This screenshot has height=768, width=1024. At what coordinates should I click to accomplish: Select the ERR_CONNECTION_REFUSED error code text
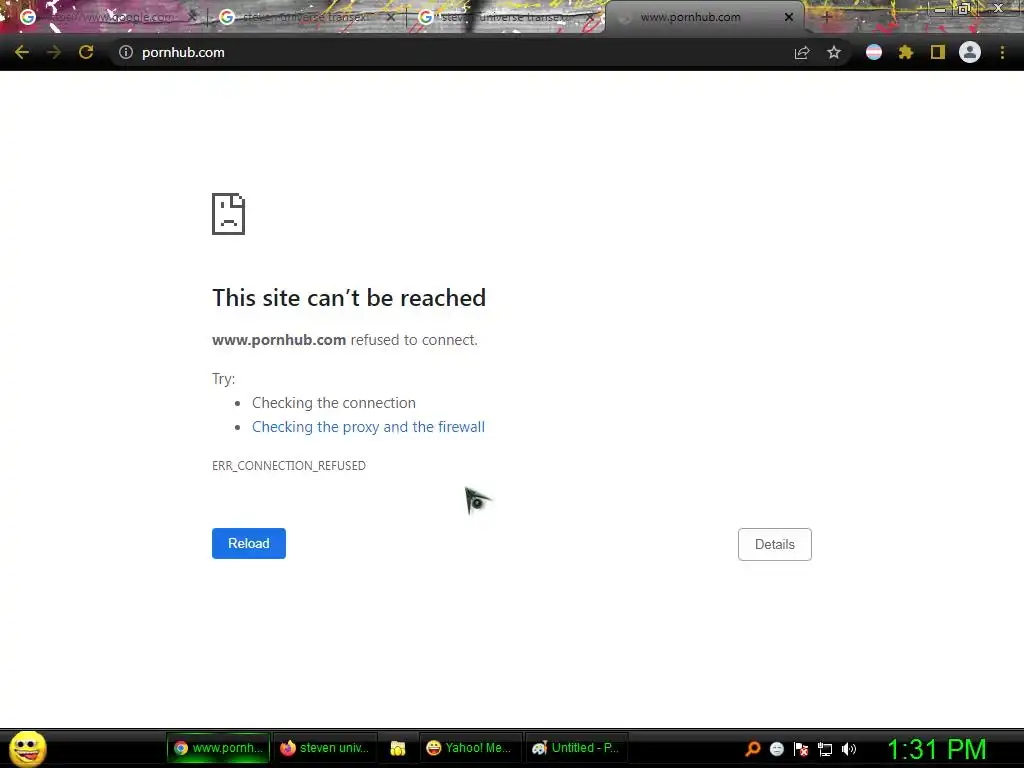pos(289,466)
